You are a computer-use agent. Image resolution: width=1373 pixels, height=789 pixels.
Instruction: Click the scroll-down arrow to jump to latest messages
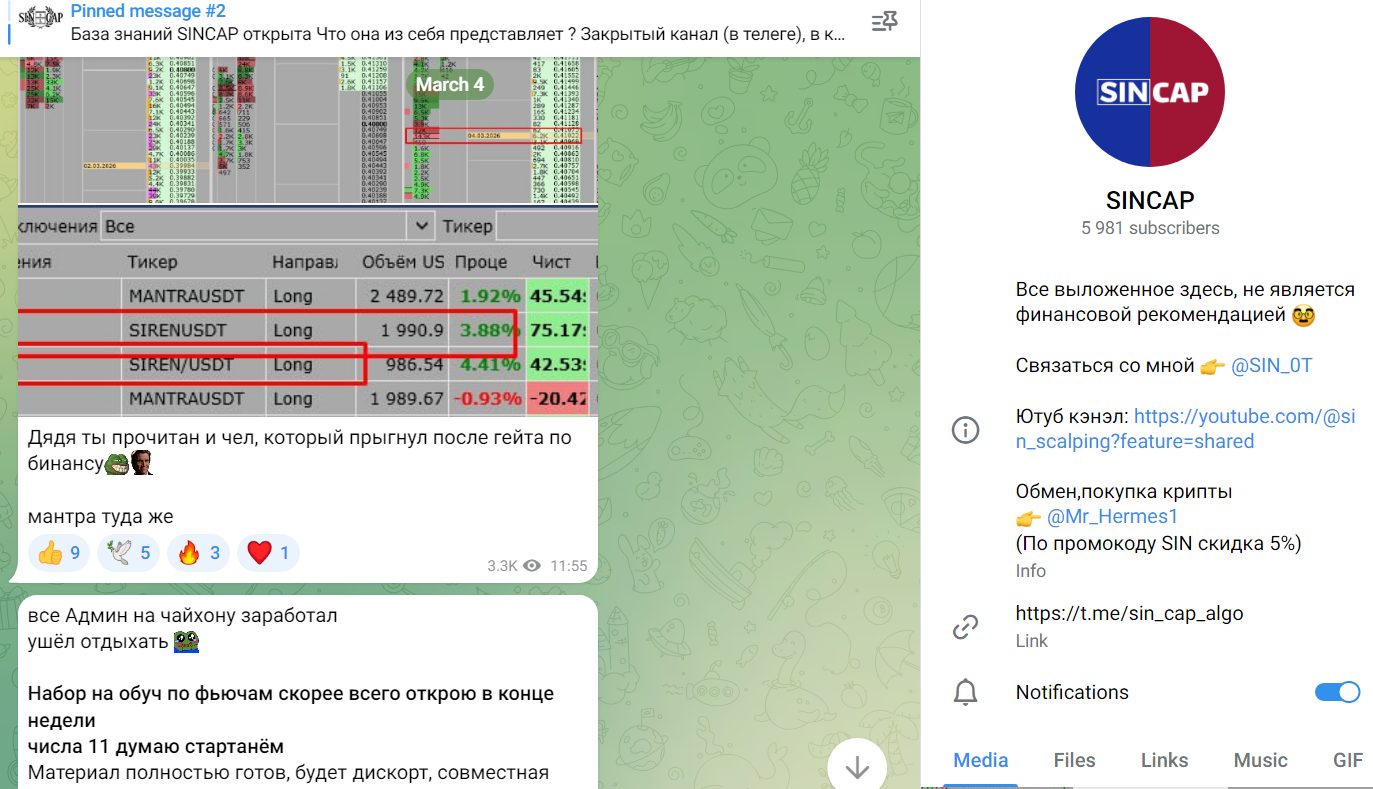(857, 766)
